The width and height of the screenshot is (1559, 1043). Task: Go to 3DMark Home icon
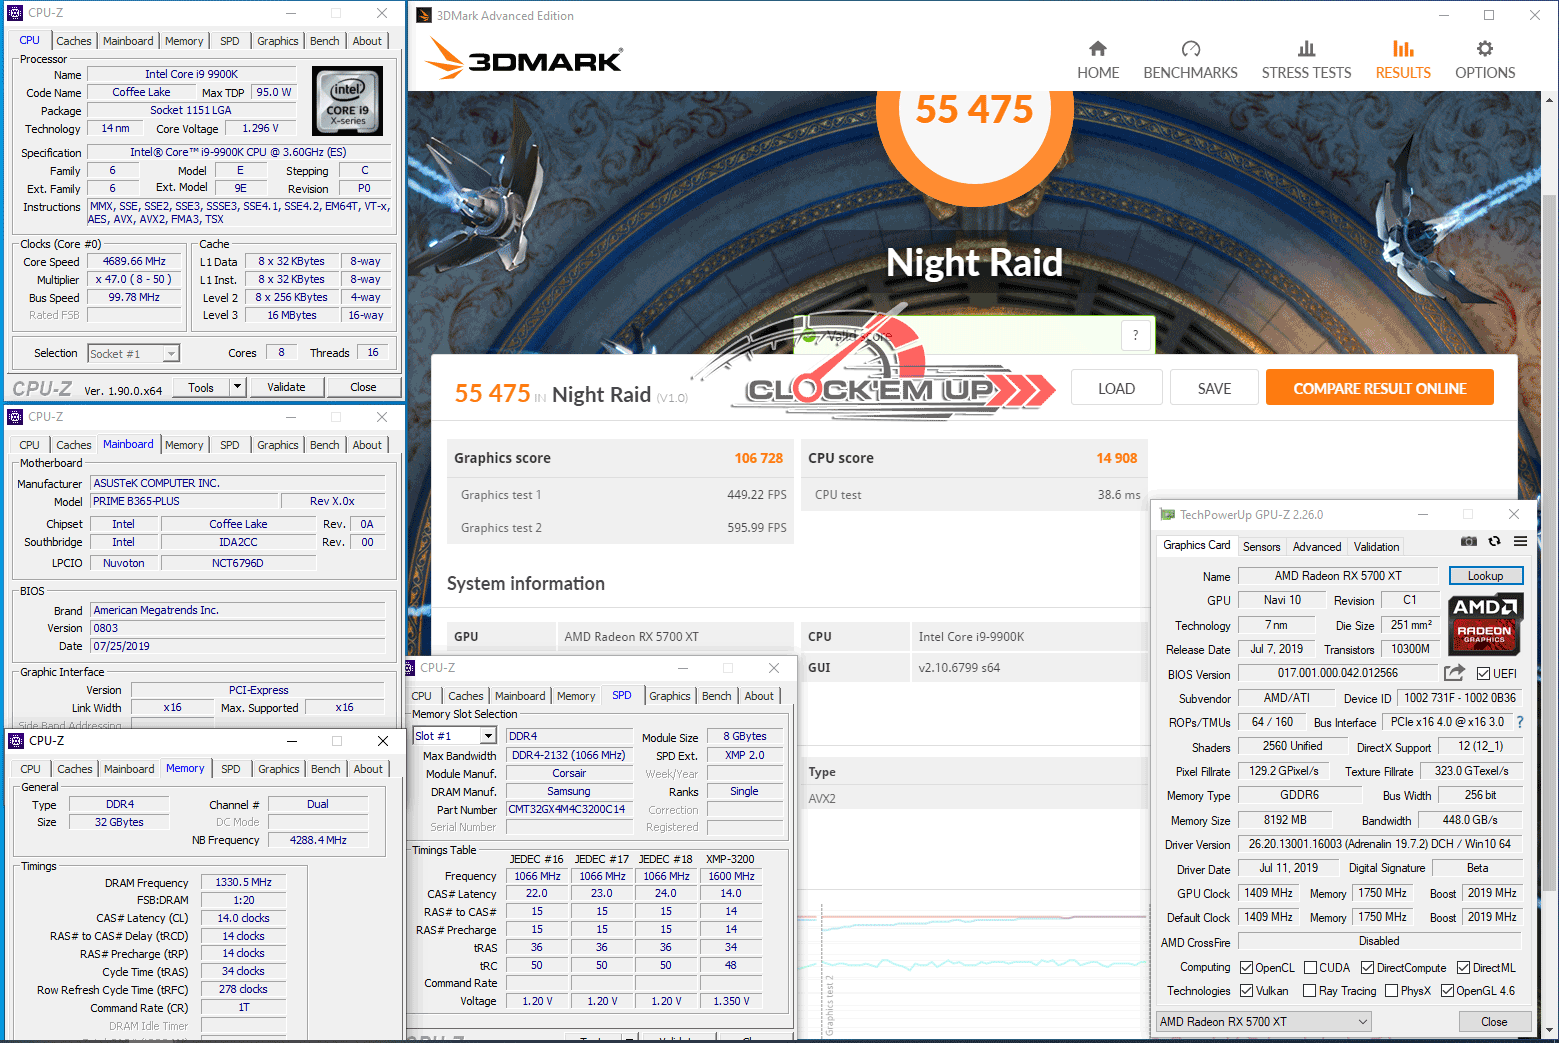pos(1097,49)
